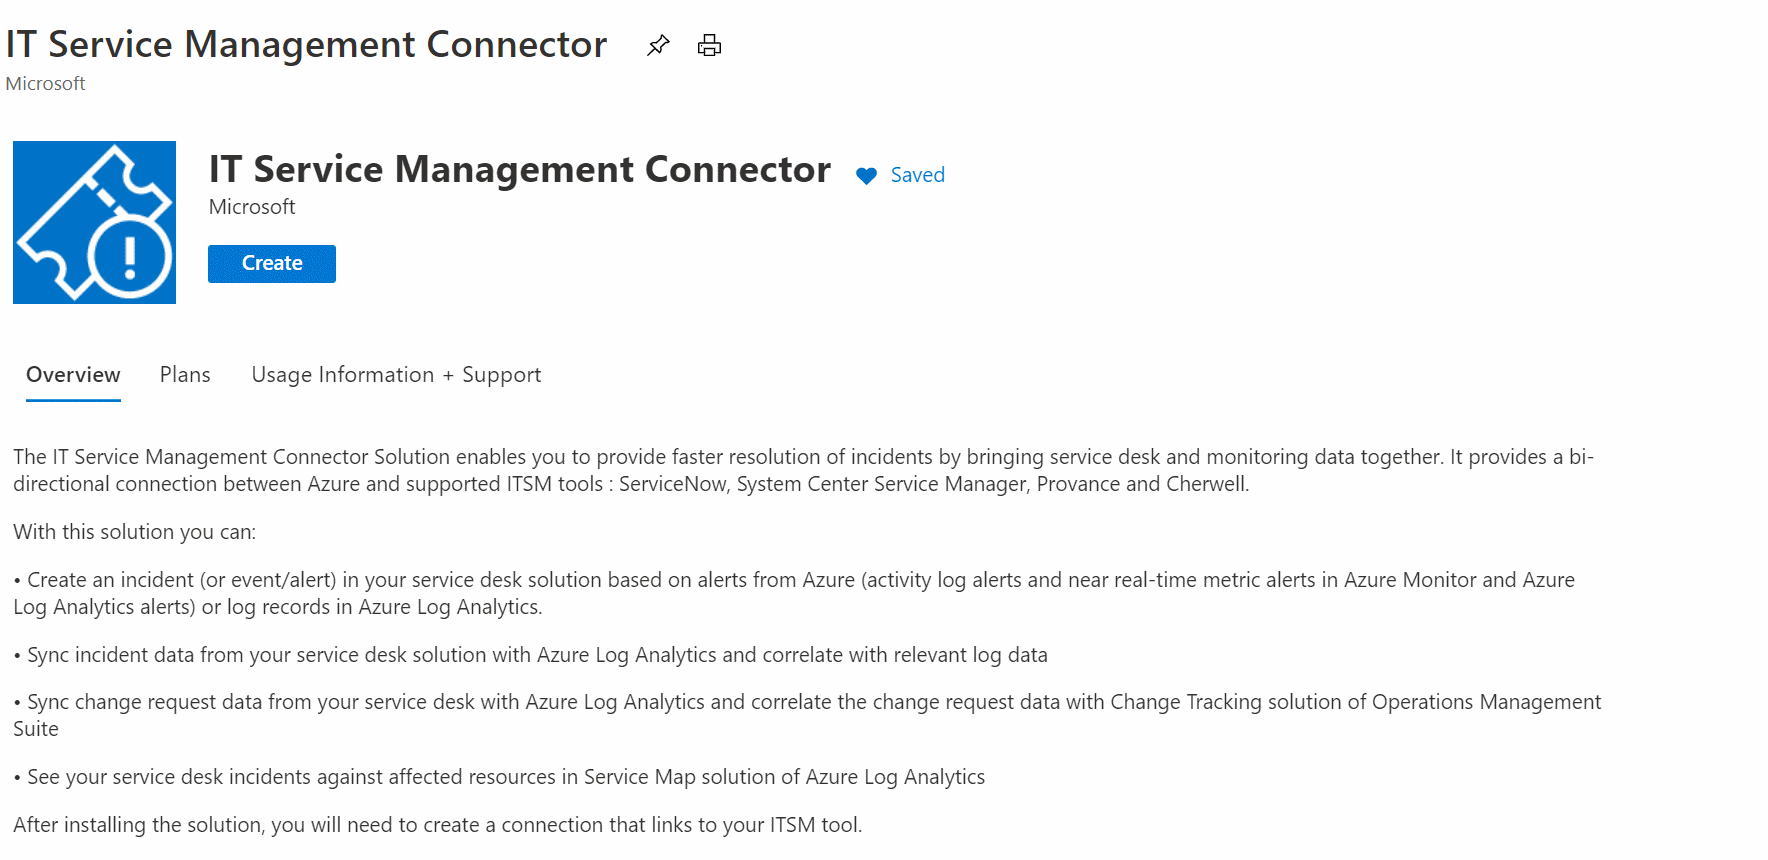Toggle the blue heart saved icon
The height and width of the screenshot is (860, 1768).
(x=866, y=176)
